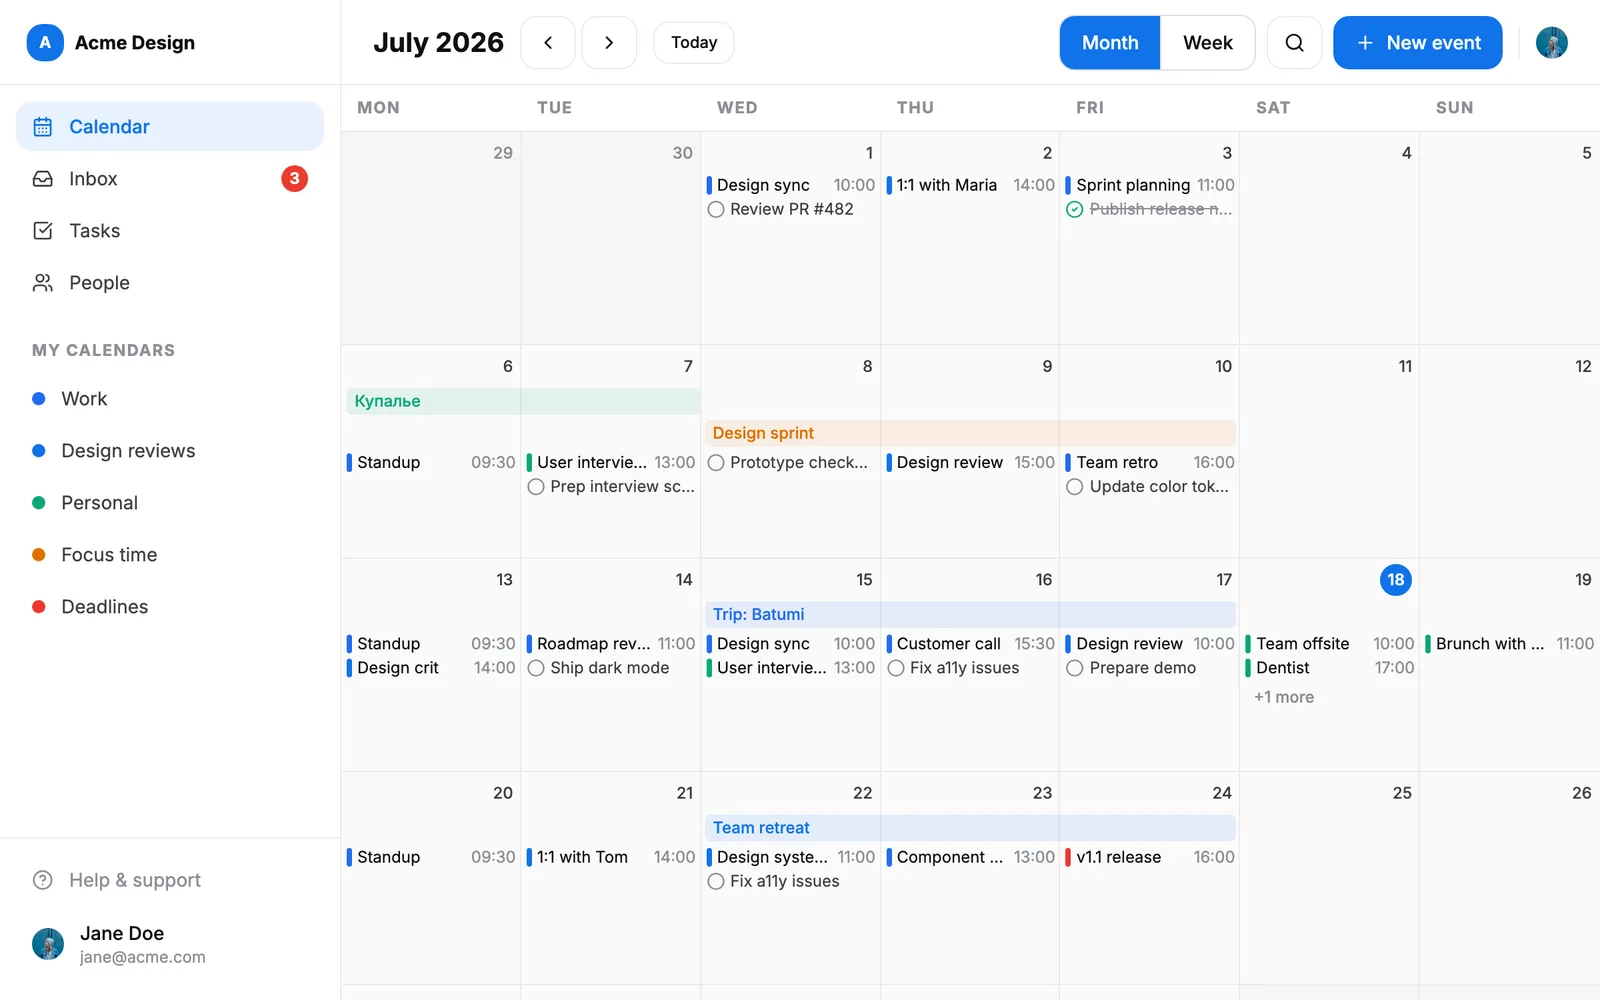
Task: Open search with the magnifier icon
Action: click(x=1294, y=42)
